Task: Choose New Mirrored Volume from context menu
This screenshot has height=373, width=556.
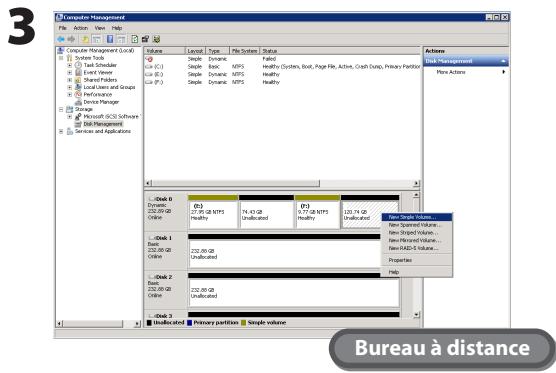Action: coord(417,240)
